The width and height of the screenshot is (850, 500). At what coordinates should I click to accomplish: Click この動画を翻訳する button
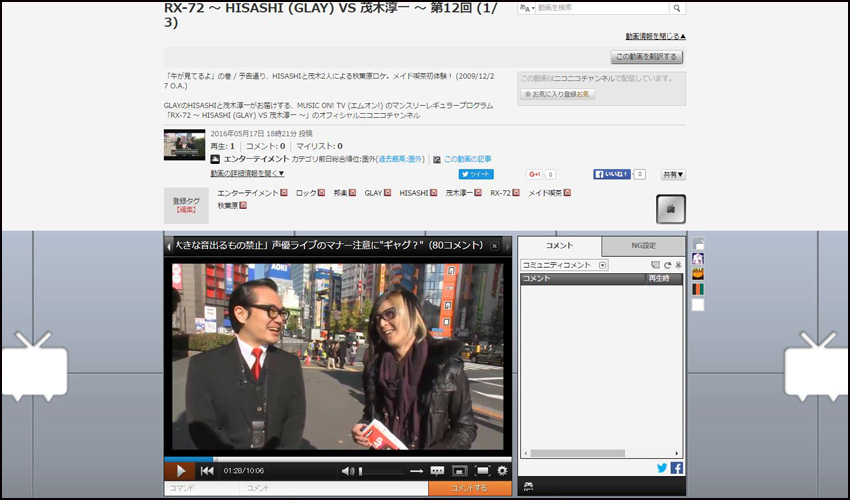tap(646, 57)
